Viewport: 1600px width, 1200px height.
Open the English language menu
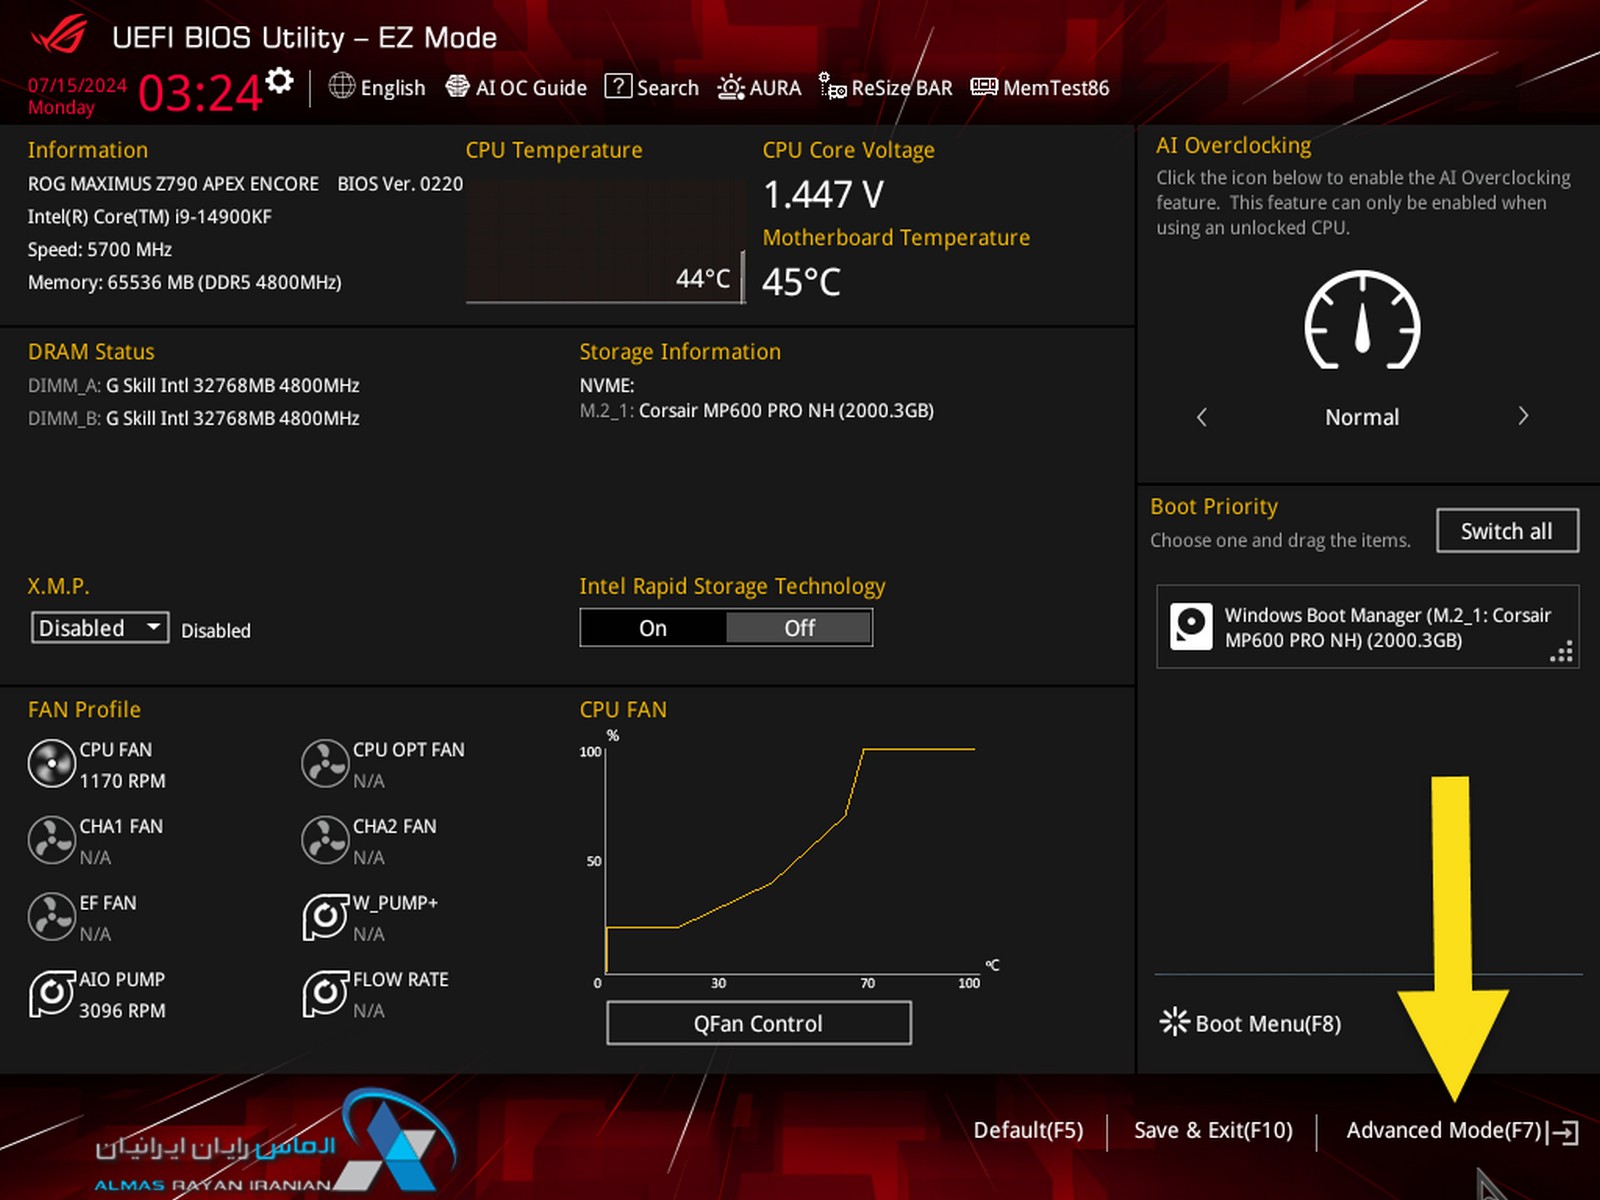point(377,88)
